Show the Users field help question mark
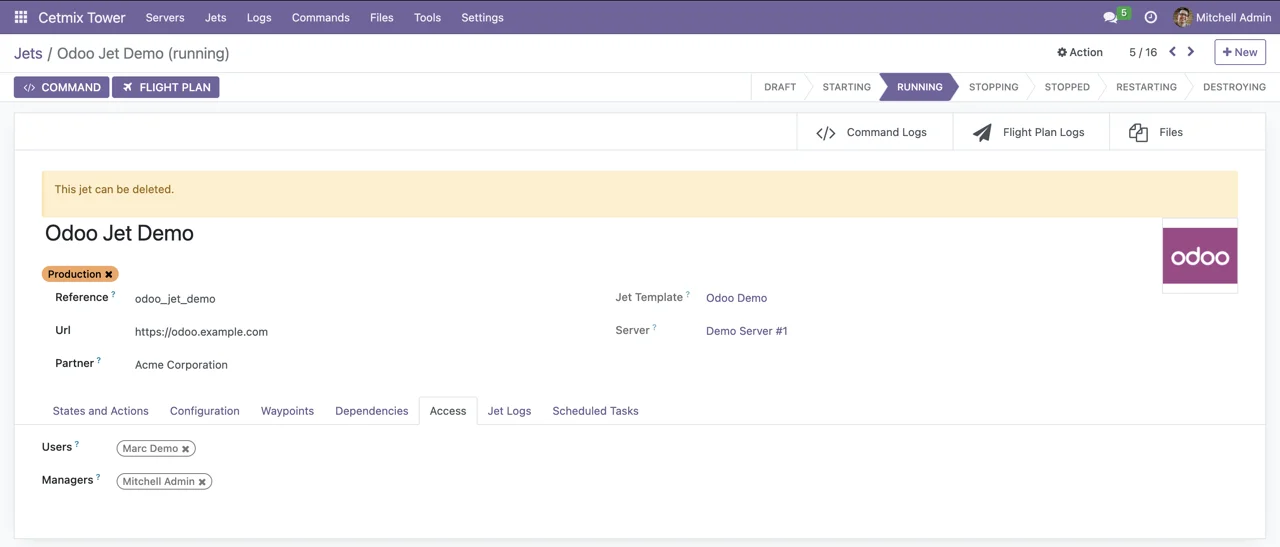 click(x=77, y=444)
